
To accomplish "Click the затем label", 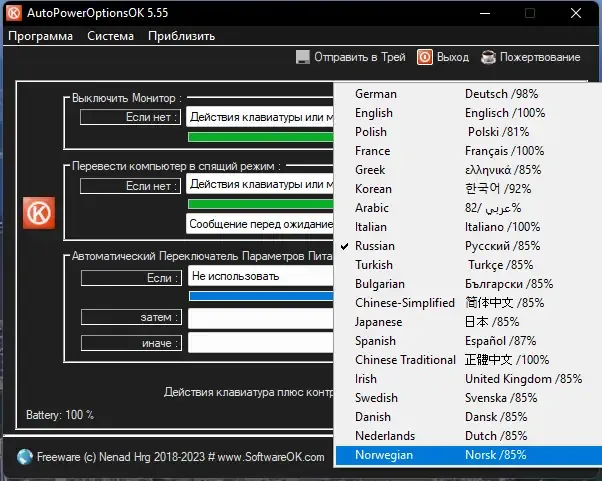I will [131, 317].
